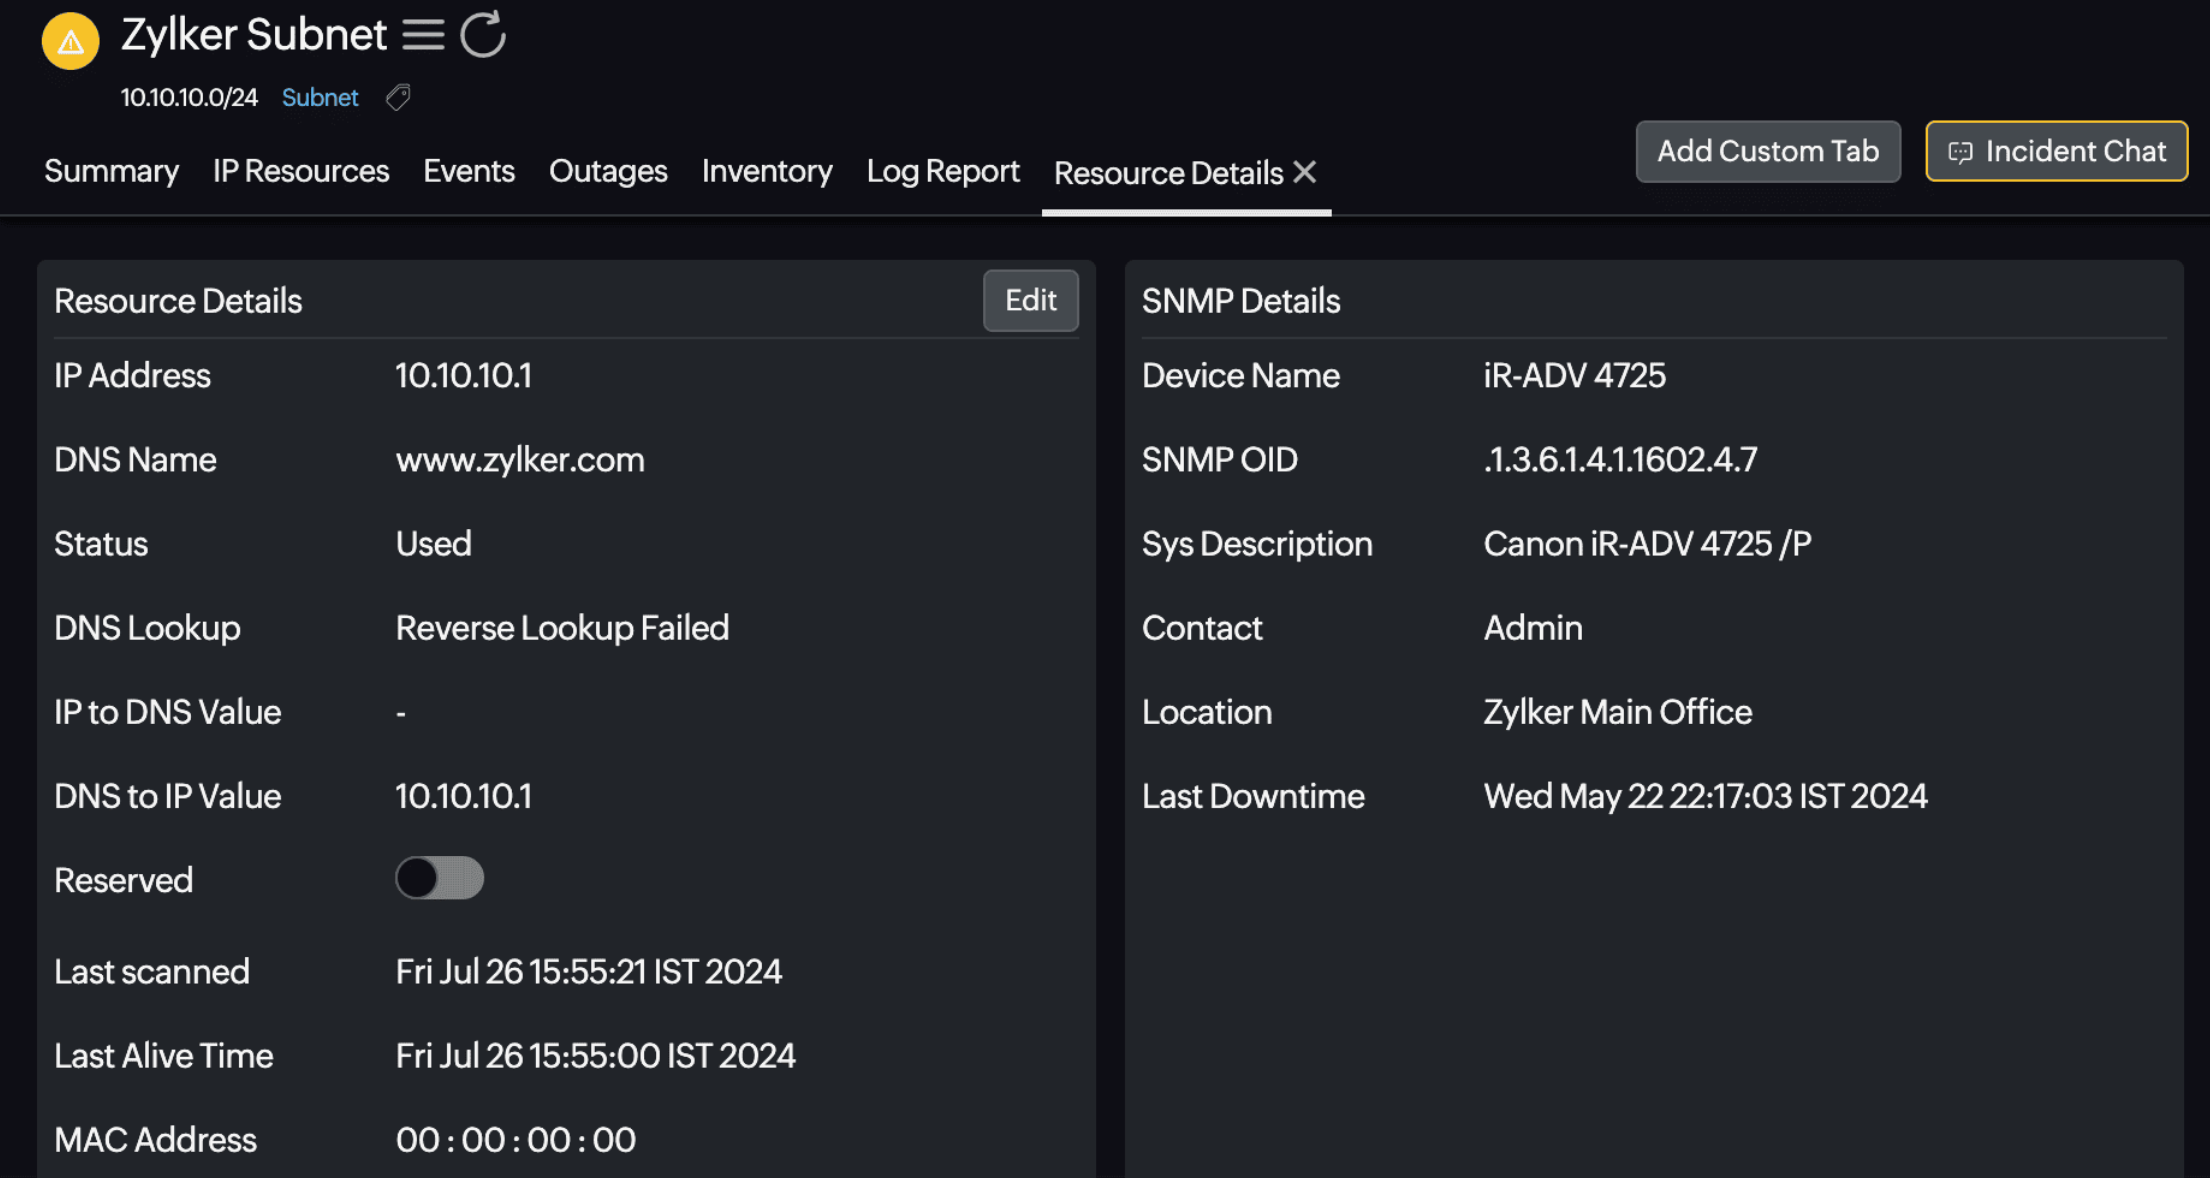This screenshot has width=2210, height=1178.
Task: Open the Log Report tab
Action: click(x=942, y=171)
